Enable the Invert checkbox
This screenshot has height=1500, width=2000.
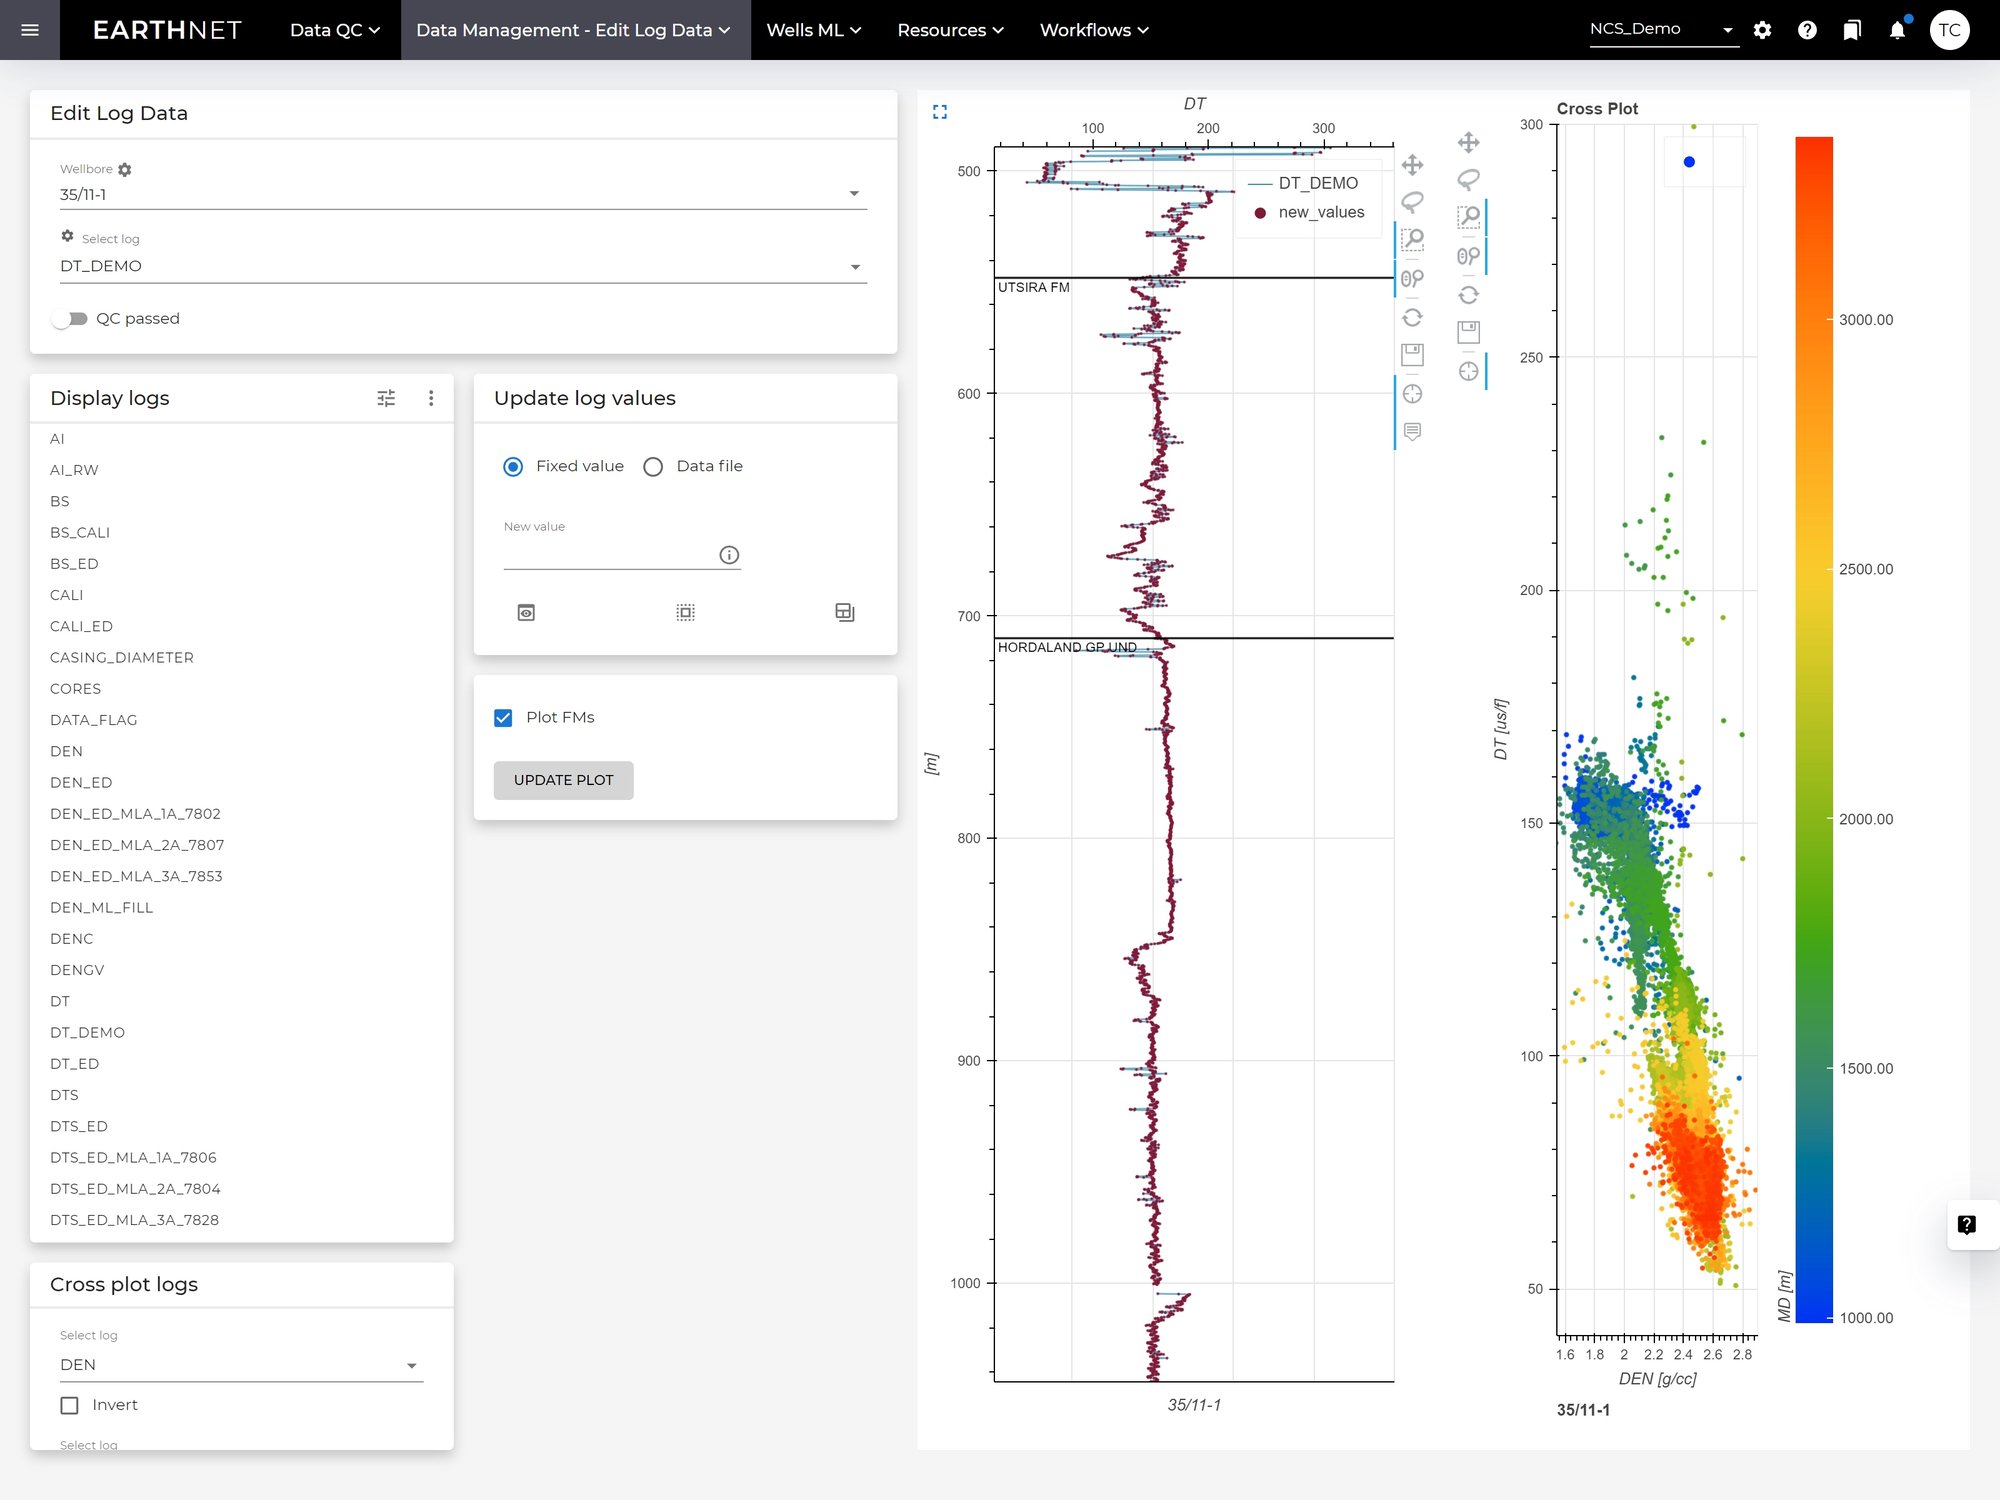tap(70, 1405)
